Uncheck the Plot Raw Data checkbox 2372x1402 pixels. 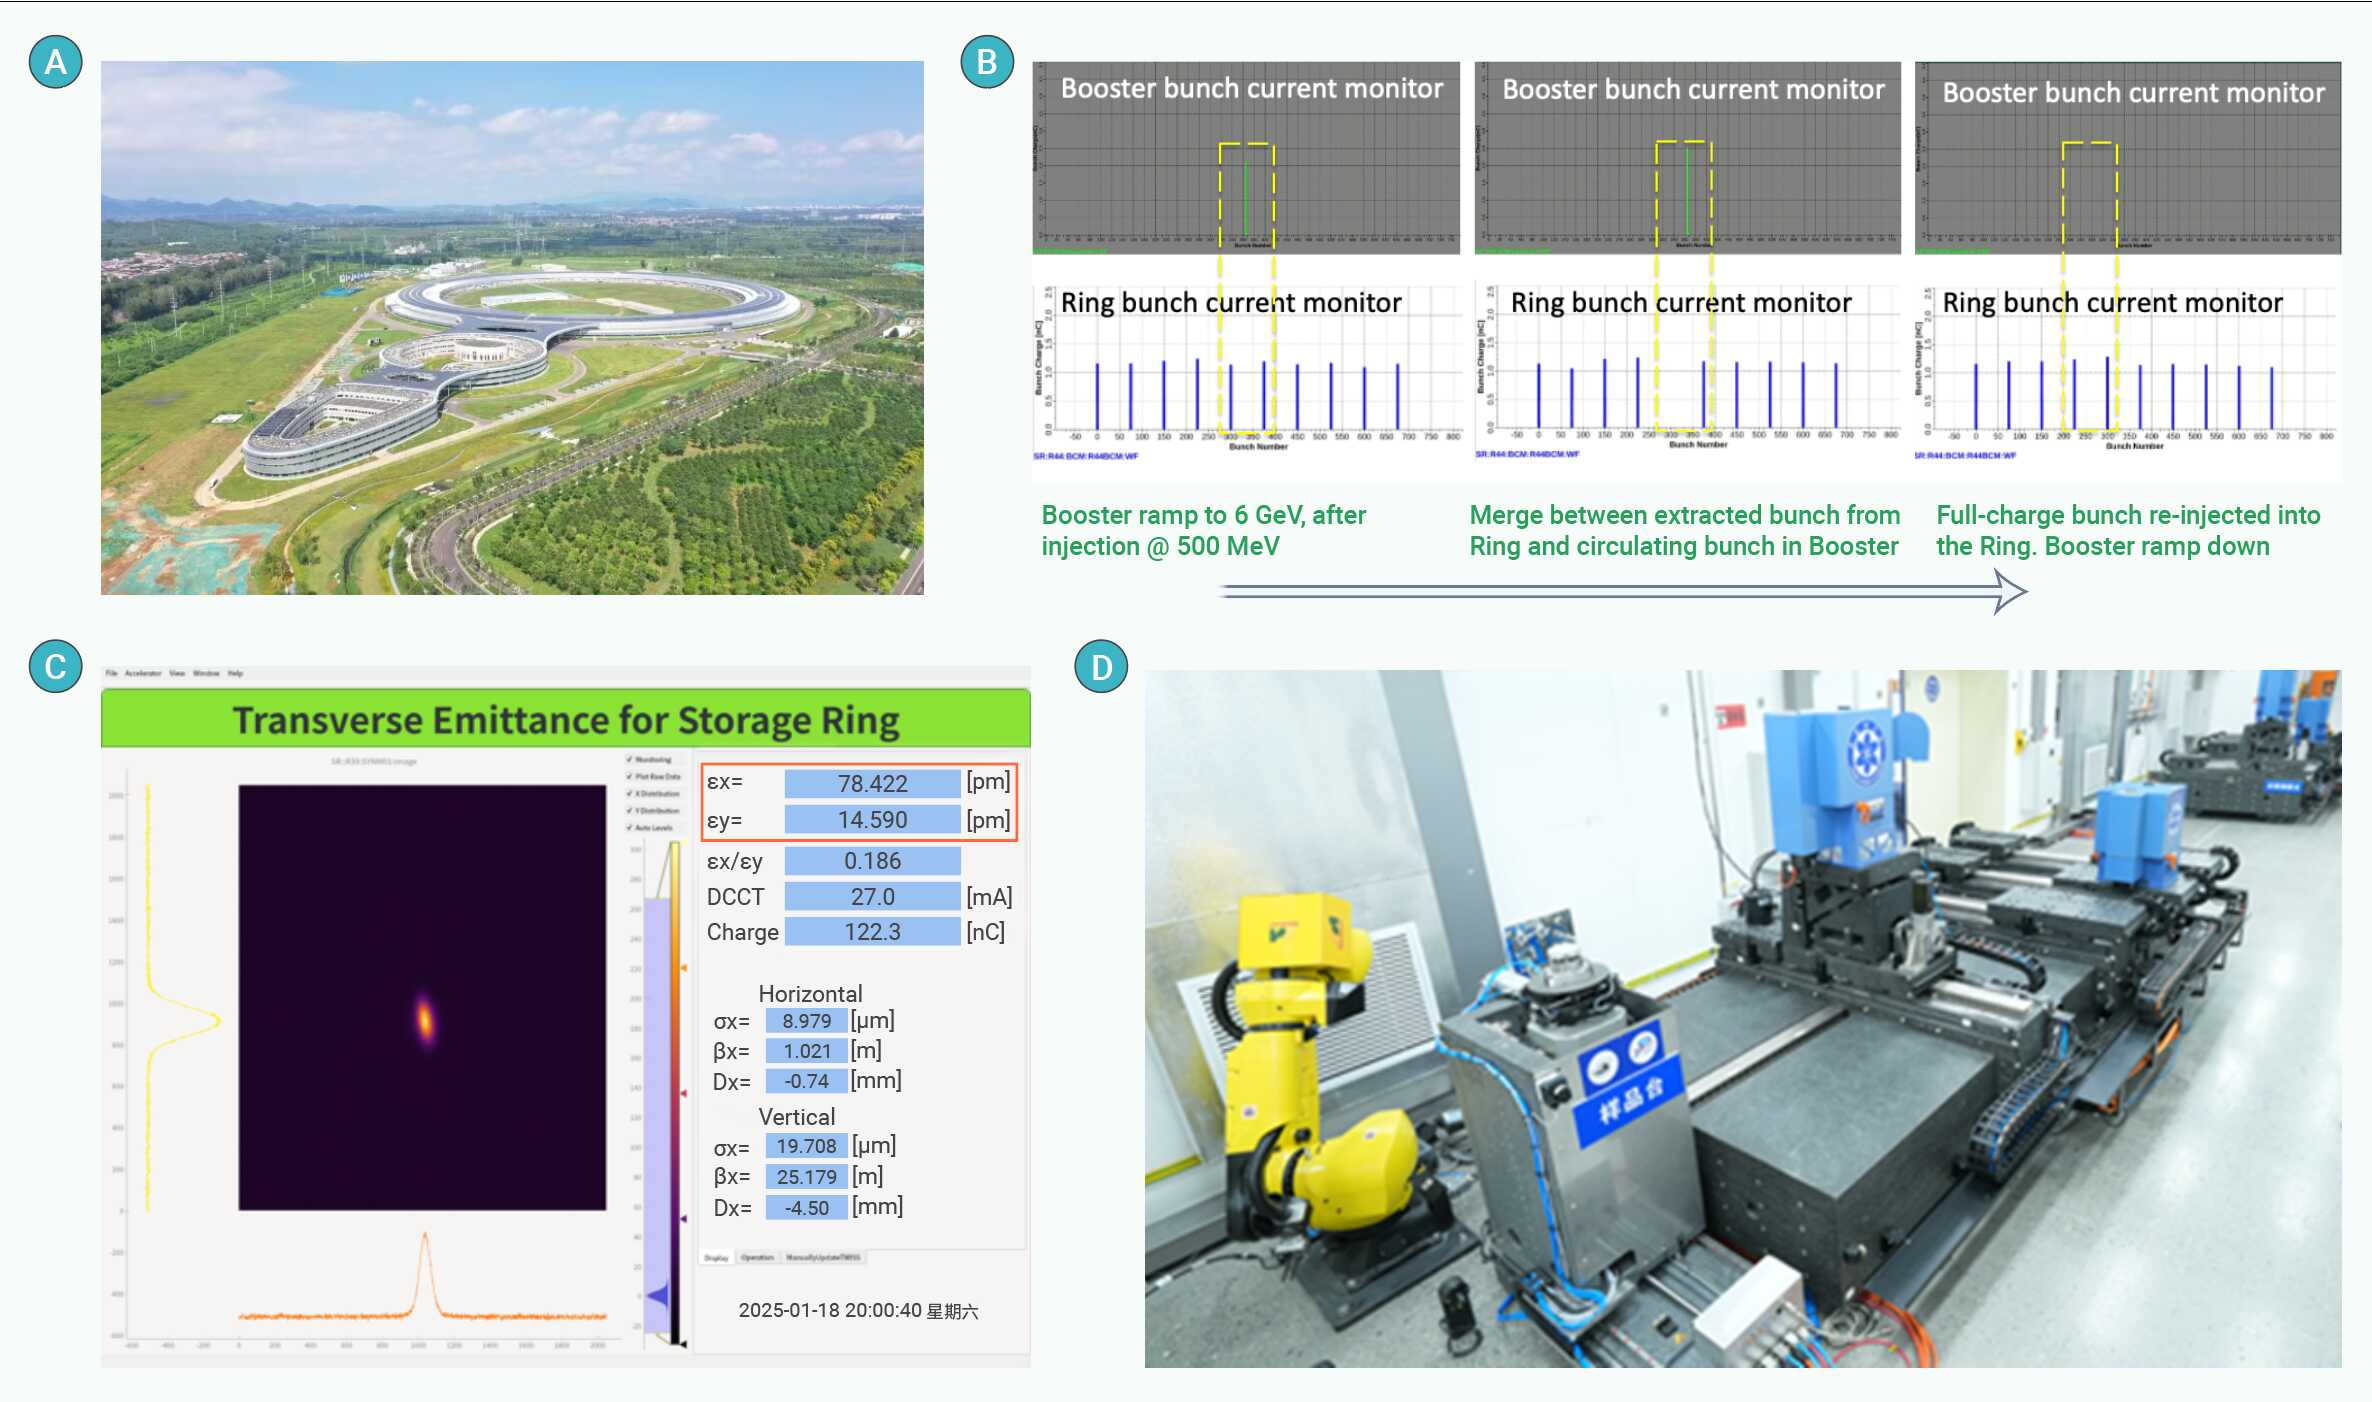click(629, 777)
